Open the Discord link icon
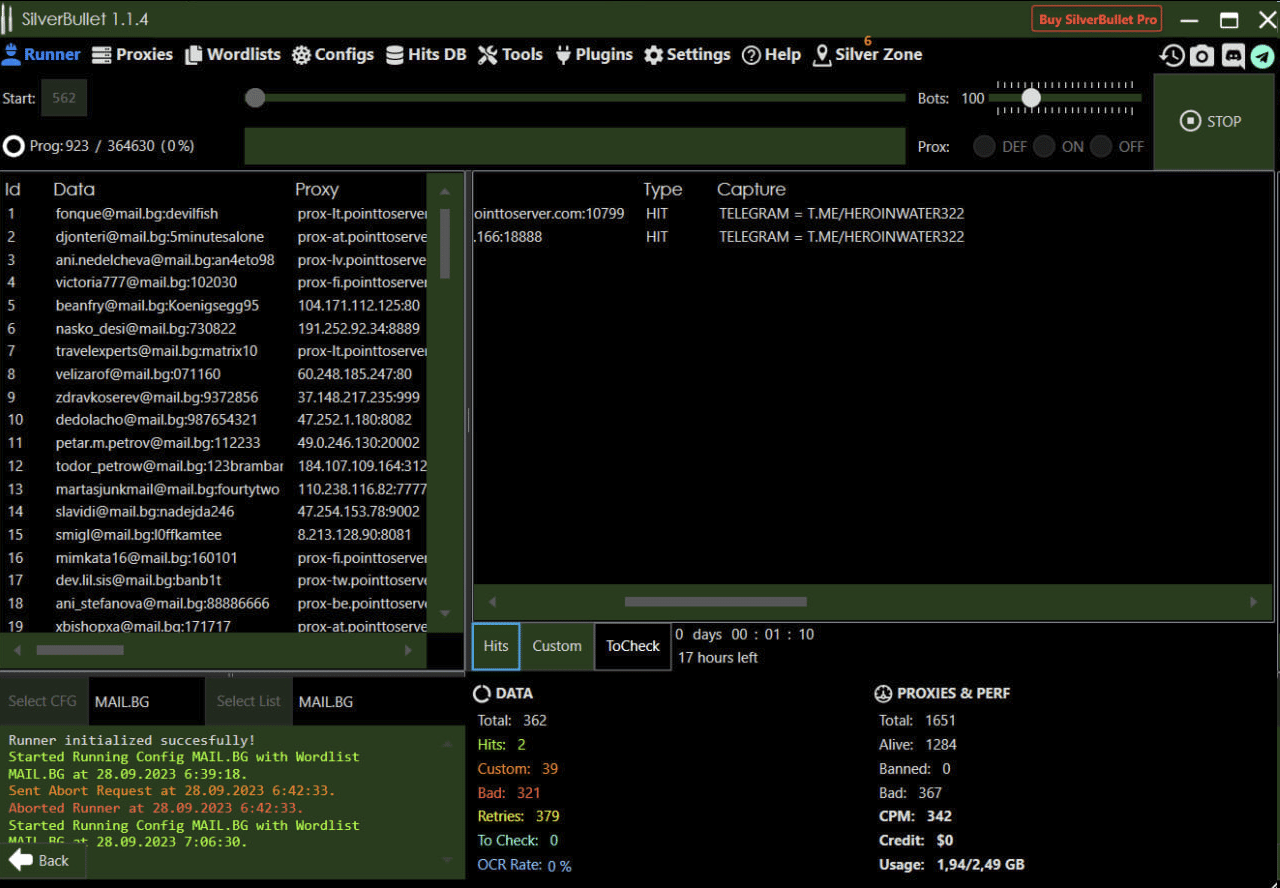The height and width of the screenshot is (888, 1280). tap(1233, 56)
